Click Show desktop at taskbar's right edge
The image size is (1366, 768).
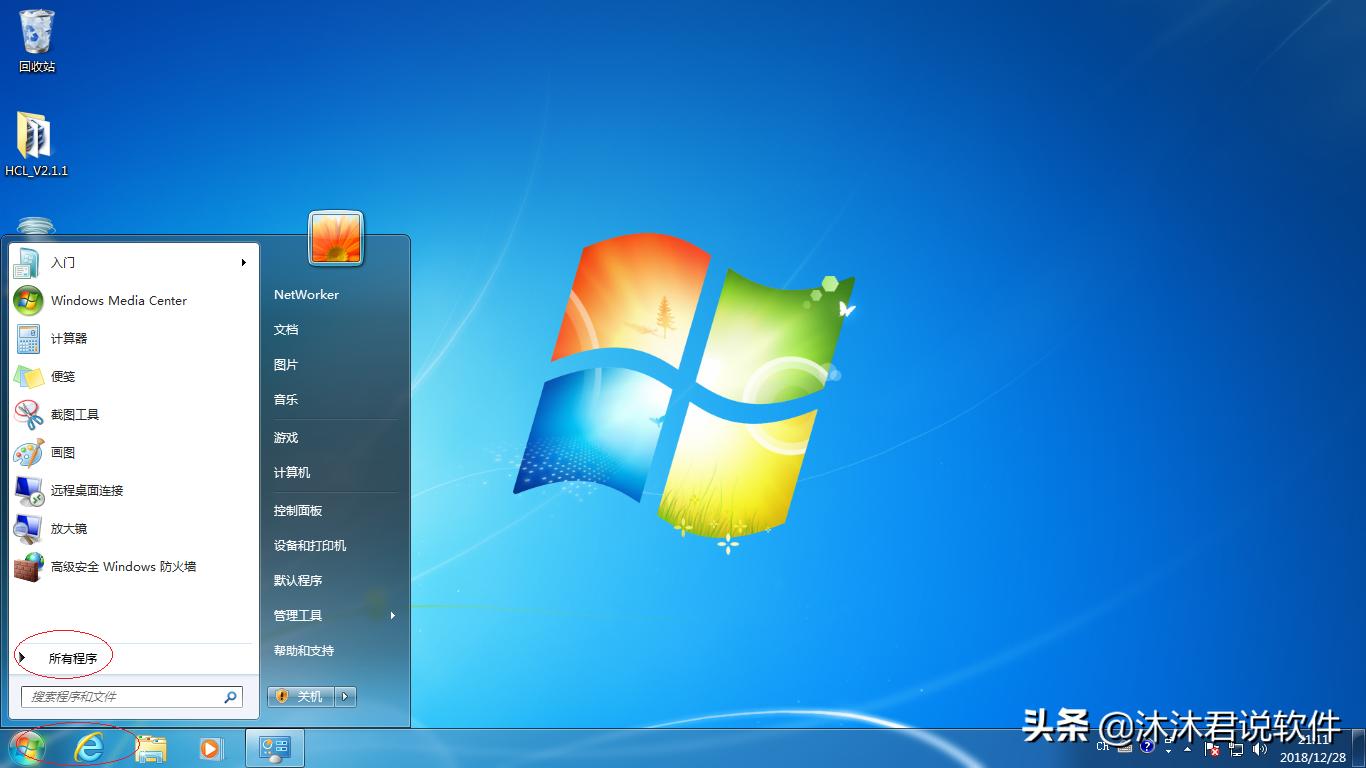coord(1361,747)
